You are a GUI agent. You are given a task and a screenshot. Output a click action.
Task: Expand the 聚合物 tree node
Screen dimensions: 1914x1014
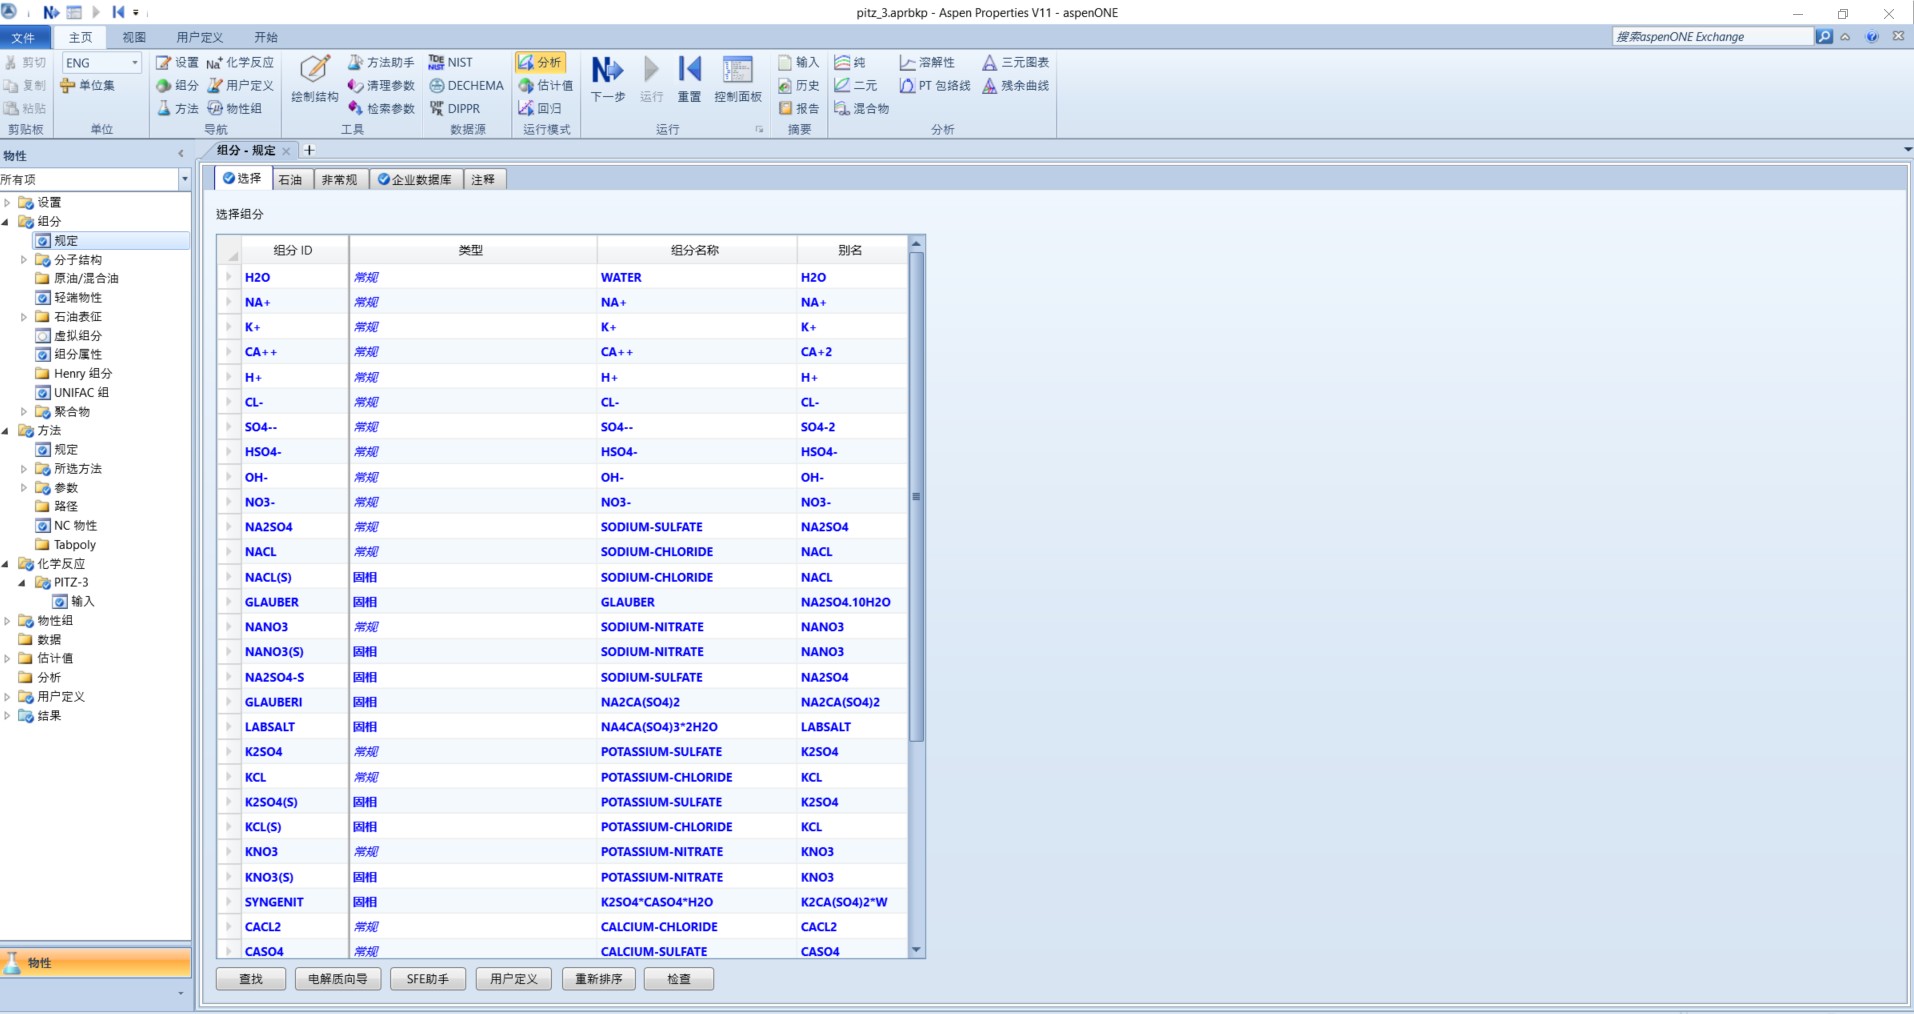tap(24, 411)
